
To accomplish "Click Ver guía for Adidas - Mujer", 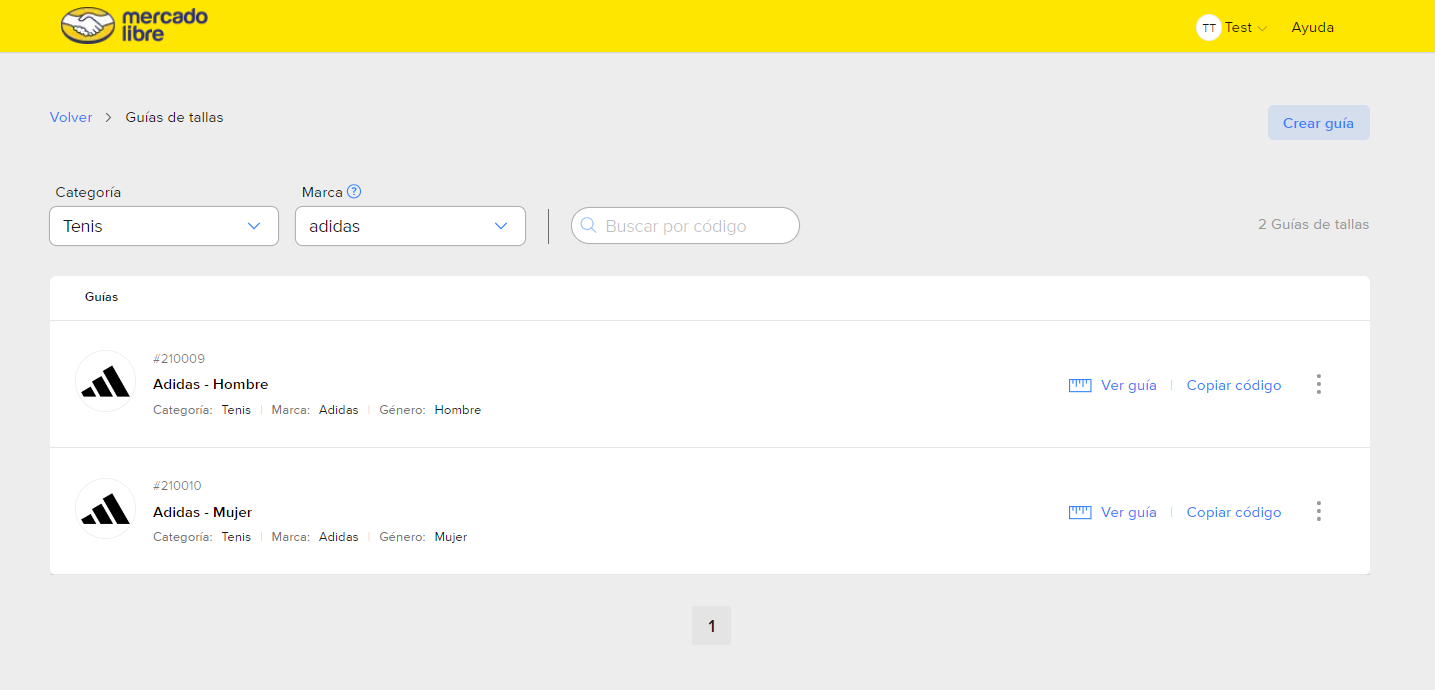I will (1129, 512).
